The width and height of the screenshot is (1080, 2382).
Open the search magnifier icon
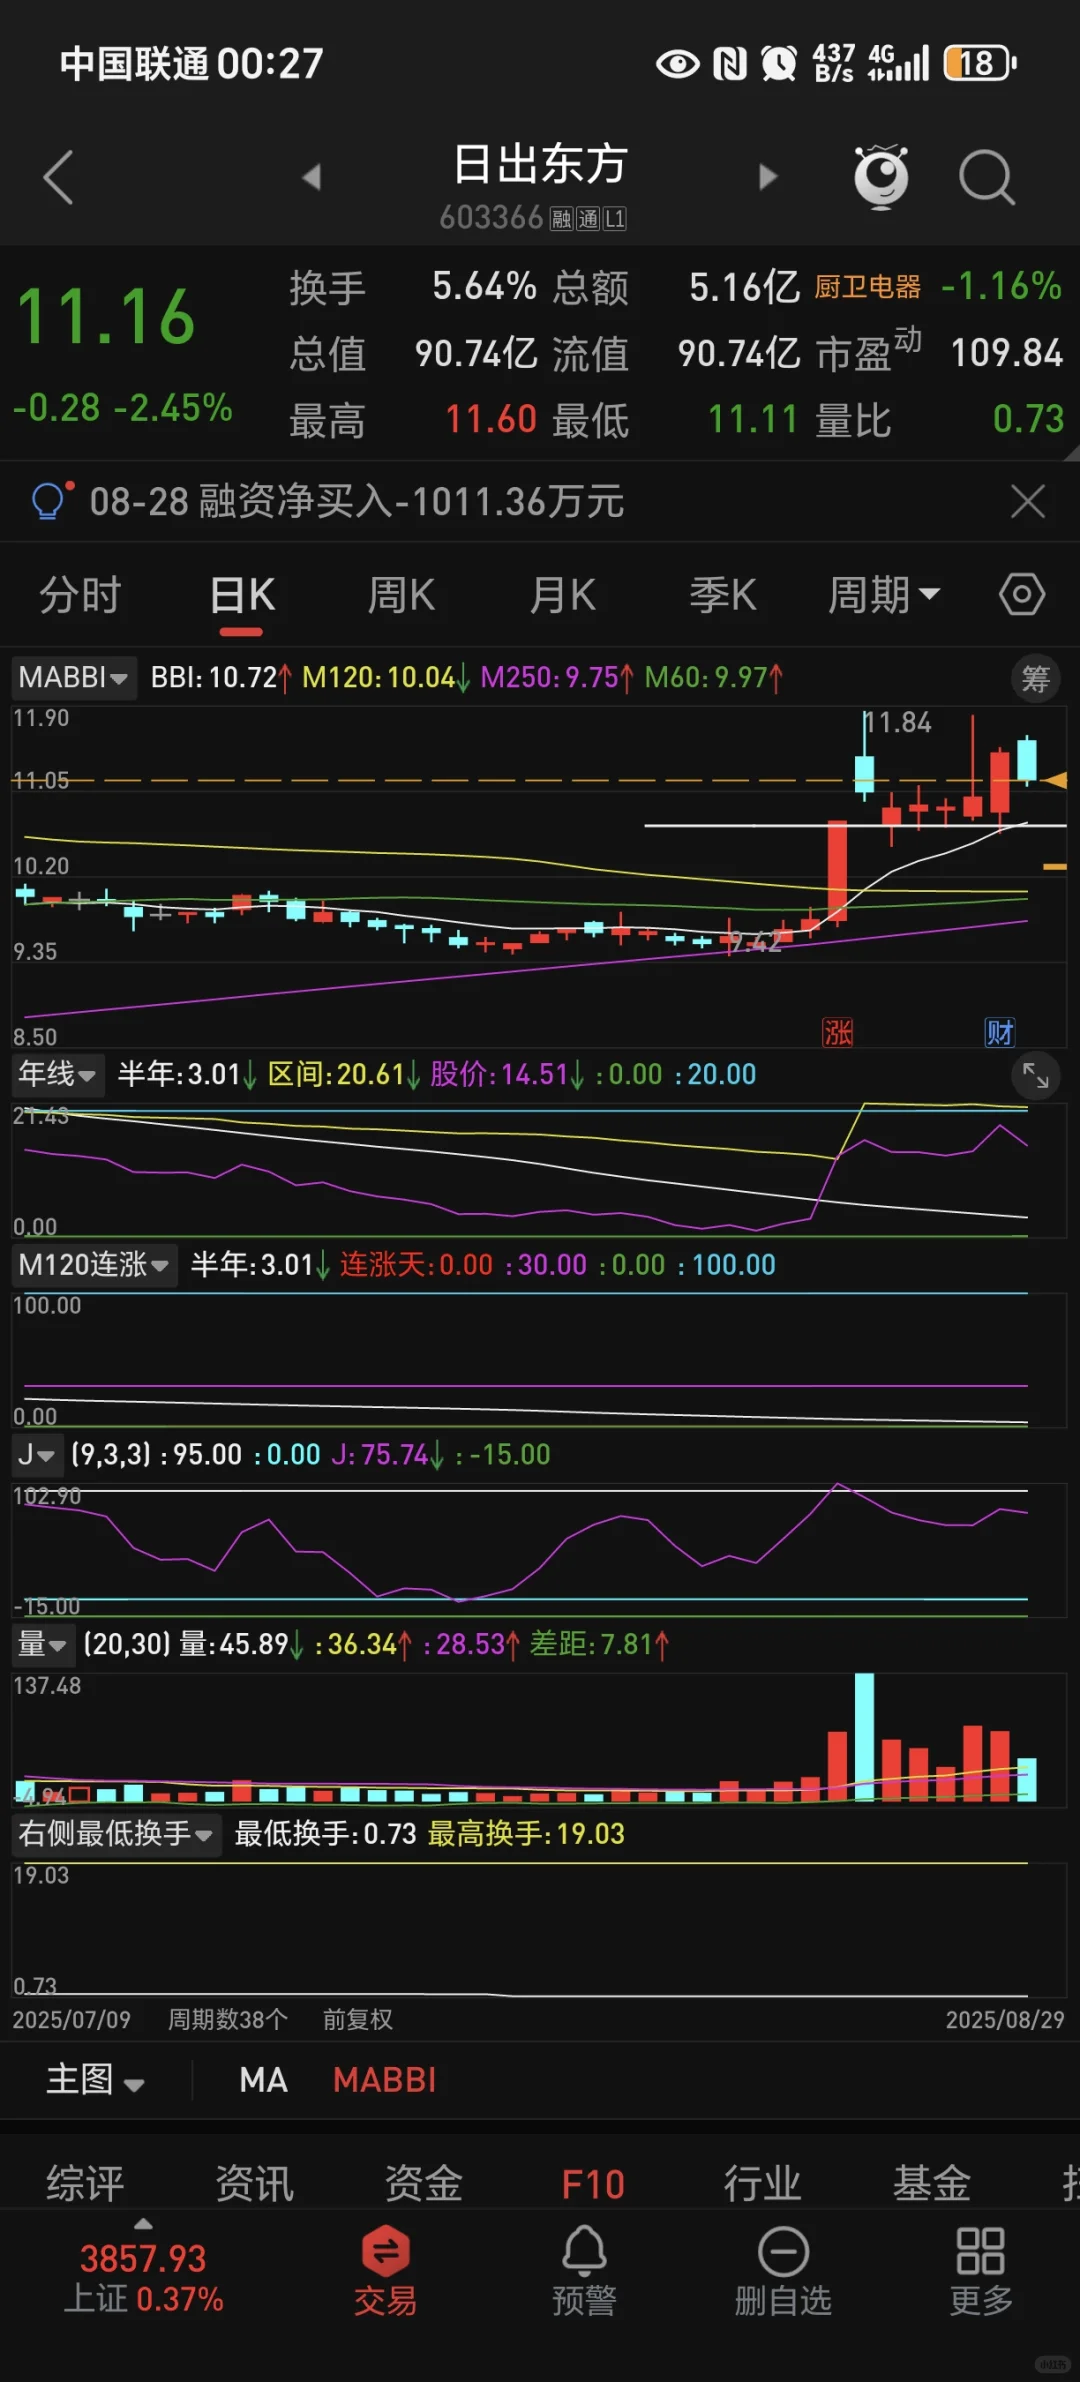pos(987,177)
